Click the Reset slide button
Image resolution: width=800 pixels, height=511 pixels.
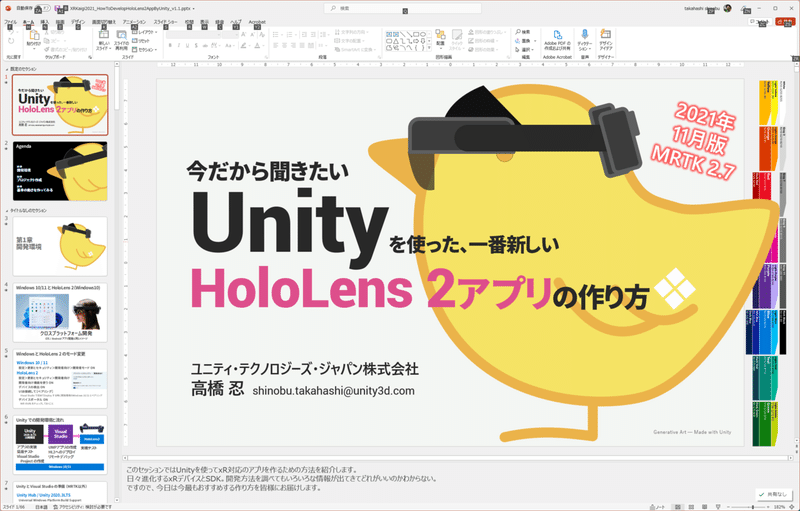click(141, 41)
